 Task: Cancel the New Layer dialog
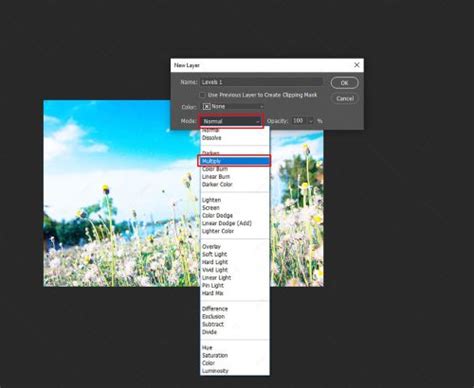coord(345,98)
